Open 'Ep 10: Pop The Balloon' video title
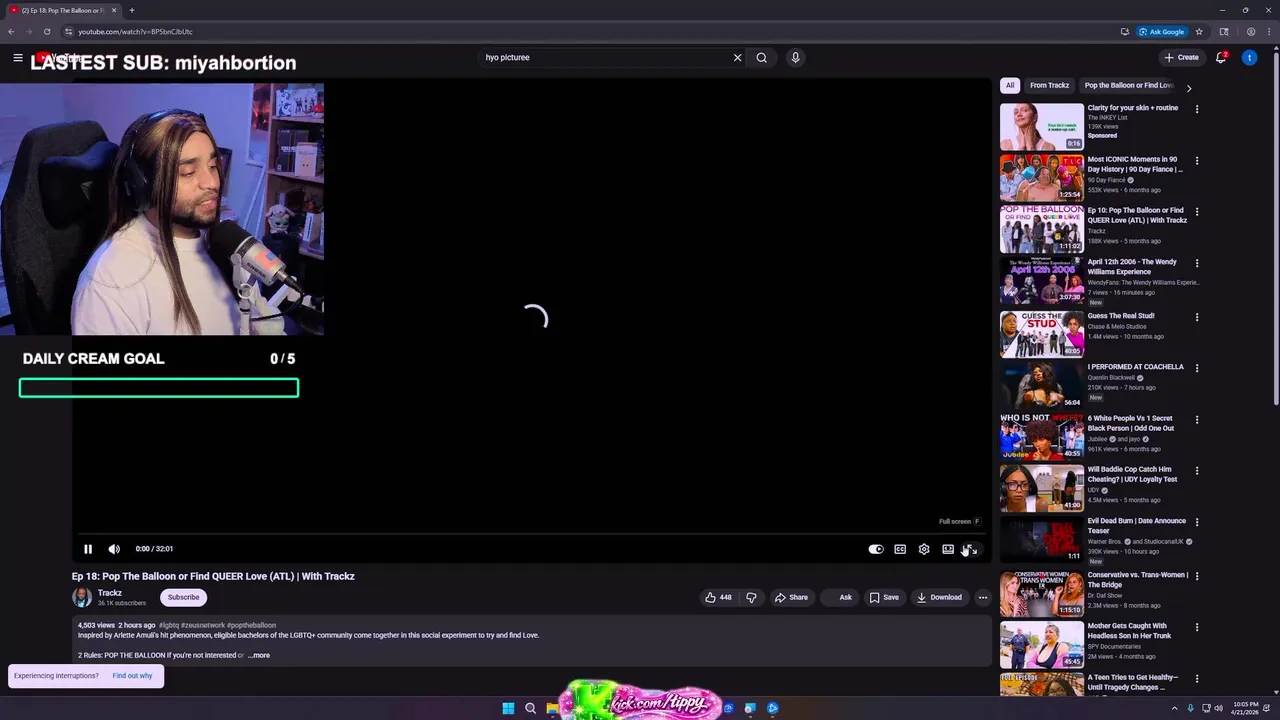1280x720 pixels. pyautogui.click(x=1137, y=215)
